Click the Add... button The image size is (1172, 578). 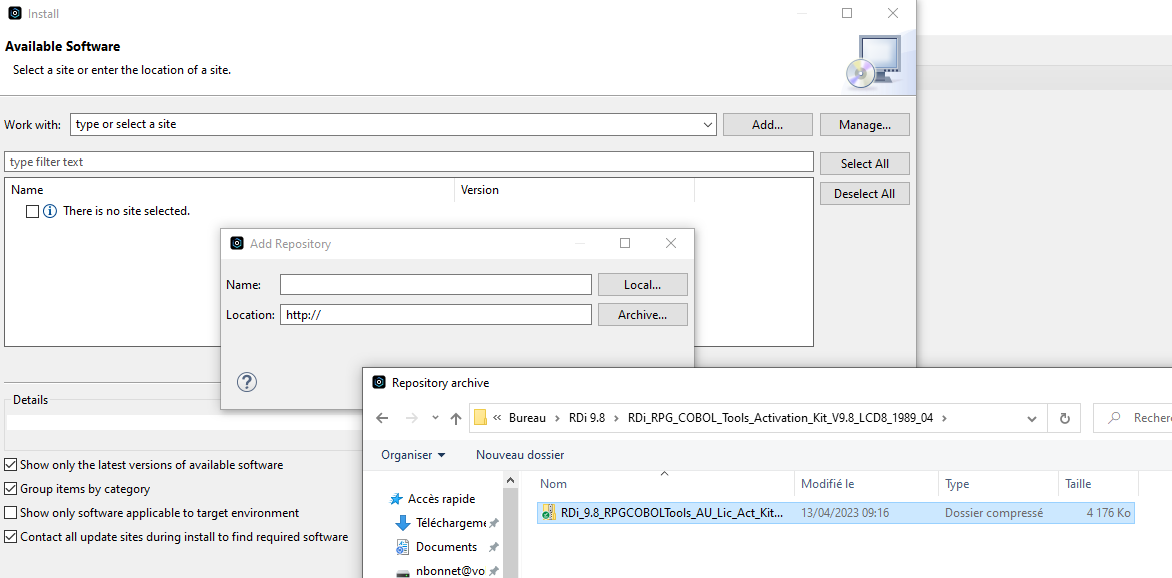click(768, 125)
